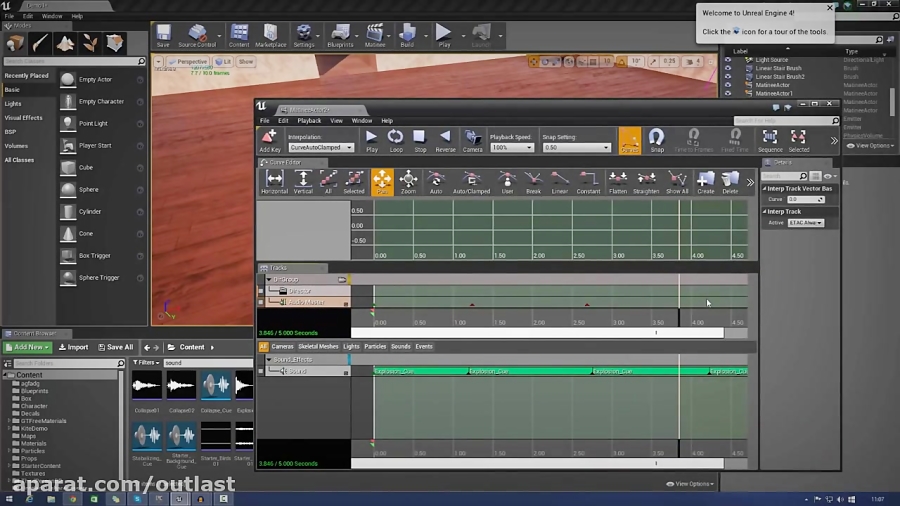
Task: Open the Filters dropdown in Content Browser
Action: click(146, 363)
